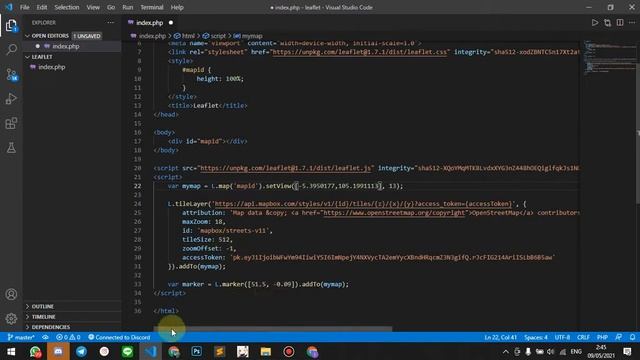Open Telegram from the taskbar
Viewport: 640px width, 360px height.
81,352
